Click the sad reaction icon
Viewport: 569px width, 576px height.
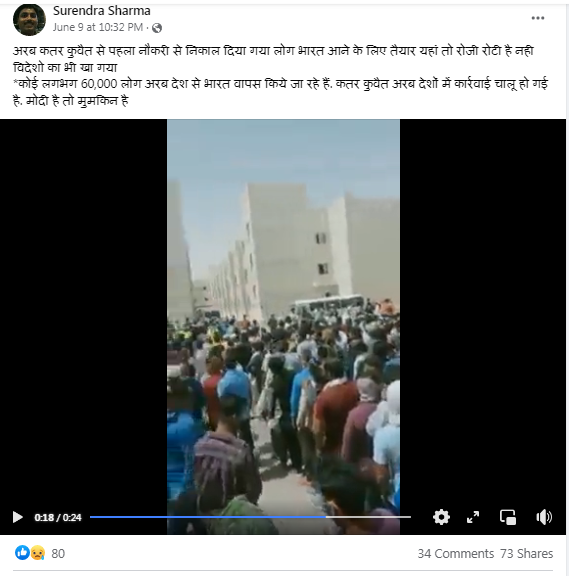click(x=38, y=553)
